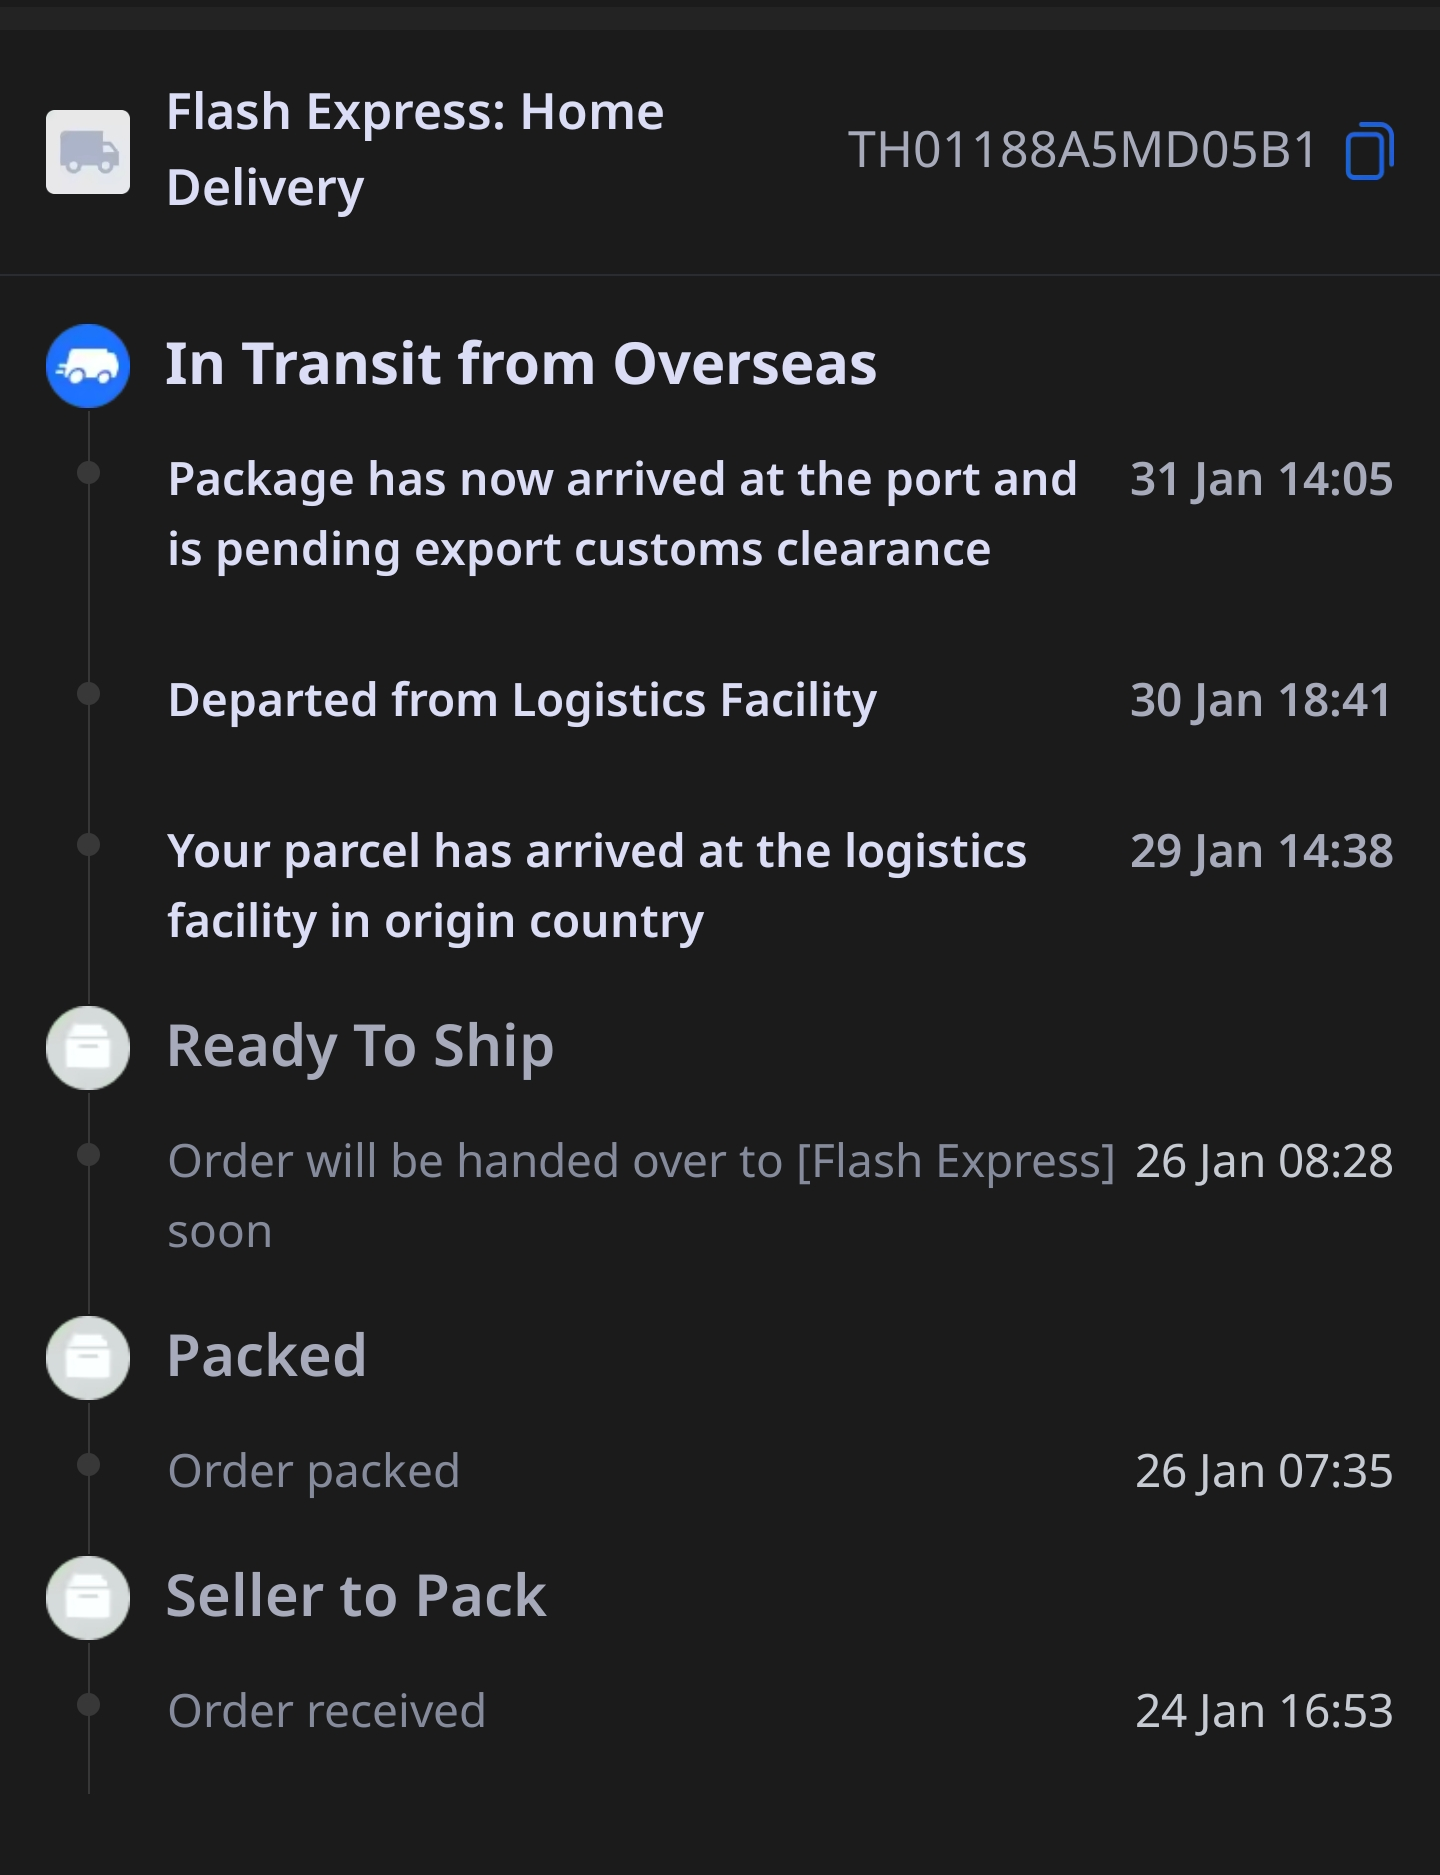Click the handed over to Flash Express entry
Viewport: 1440px width, 1875px height.
[x=640, y=1195]
